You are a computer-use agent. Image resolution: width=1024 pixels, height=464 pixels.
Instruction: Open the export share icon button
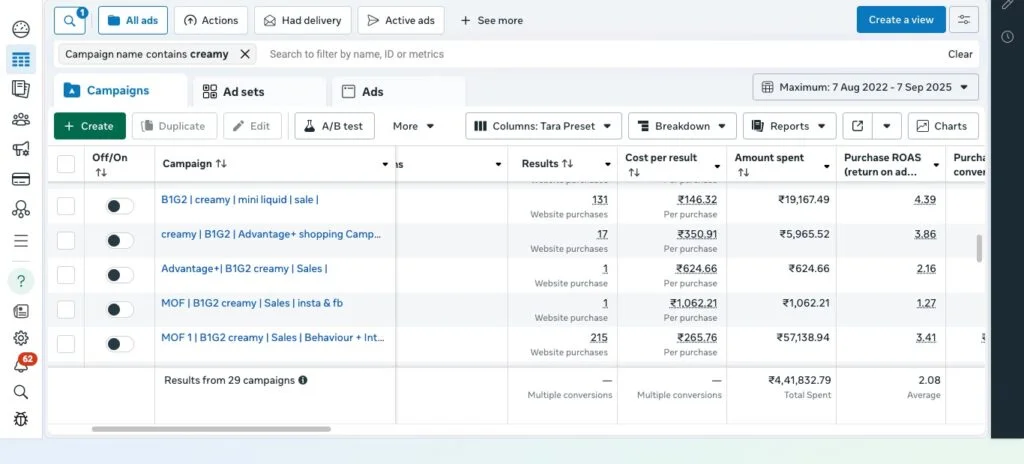click(x=857, y=126)
